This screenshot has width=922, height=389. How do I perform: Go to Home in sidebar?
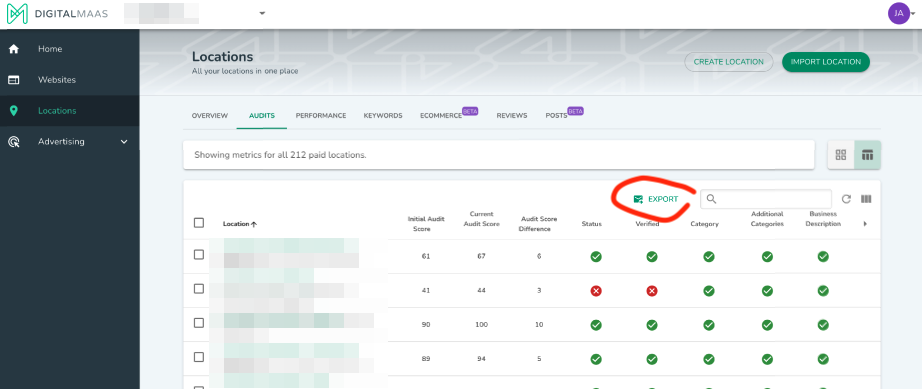pyautogui.click(x=50, y=49)
